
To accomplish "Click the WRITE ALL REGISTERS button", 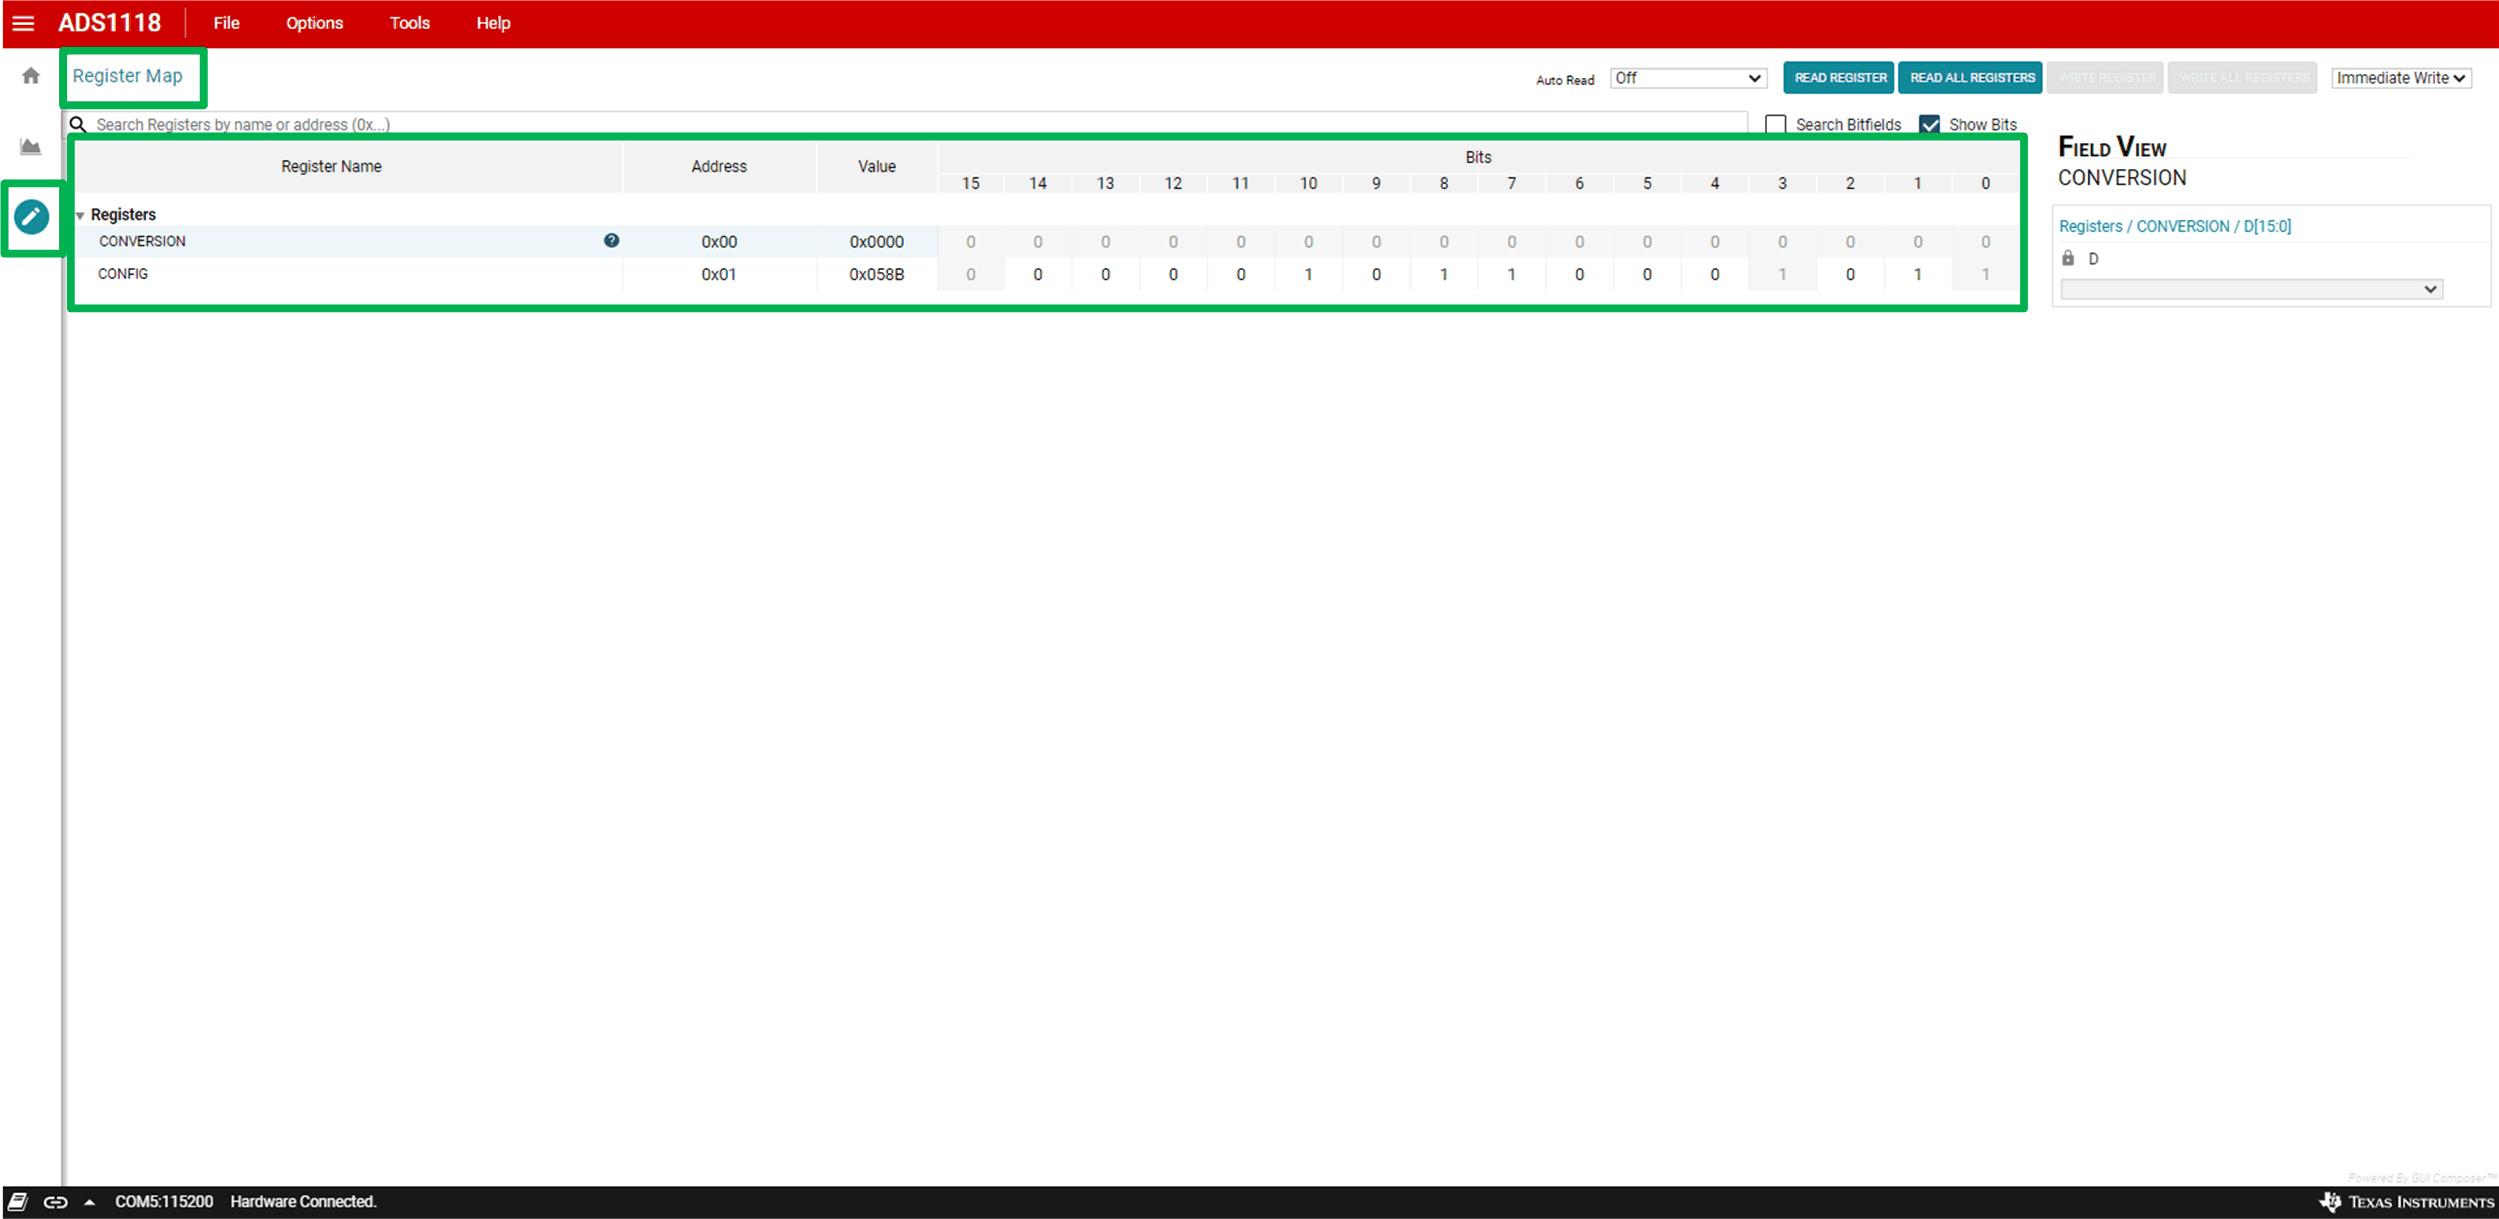I will click(2243, 78).
